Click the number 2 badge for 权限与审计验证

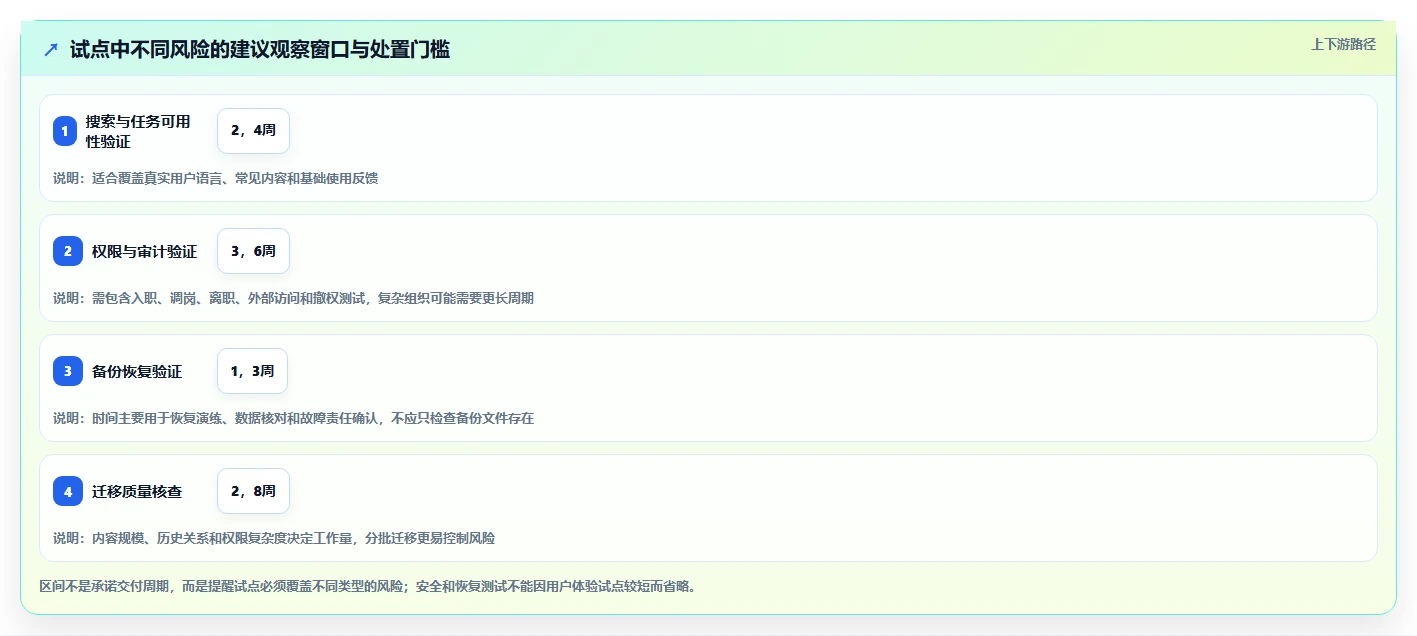[x=68, y=251]
